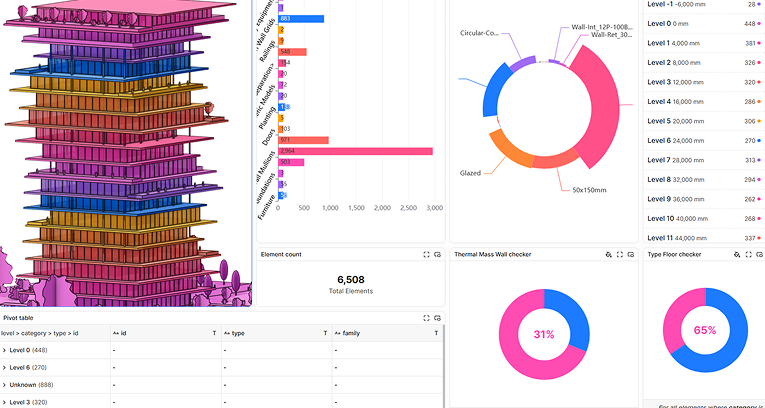This screenshot has width=765, height=408.
Task: Expand the Unknown (888) pivot row
Action: [x=4, y=385]
